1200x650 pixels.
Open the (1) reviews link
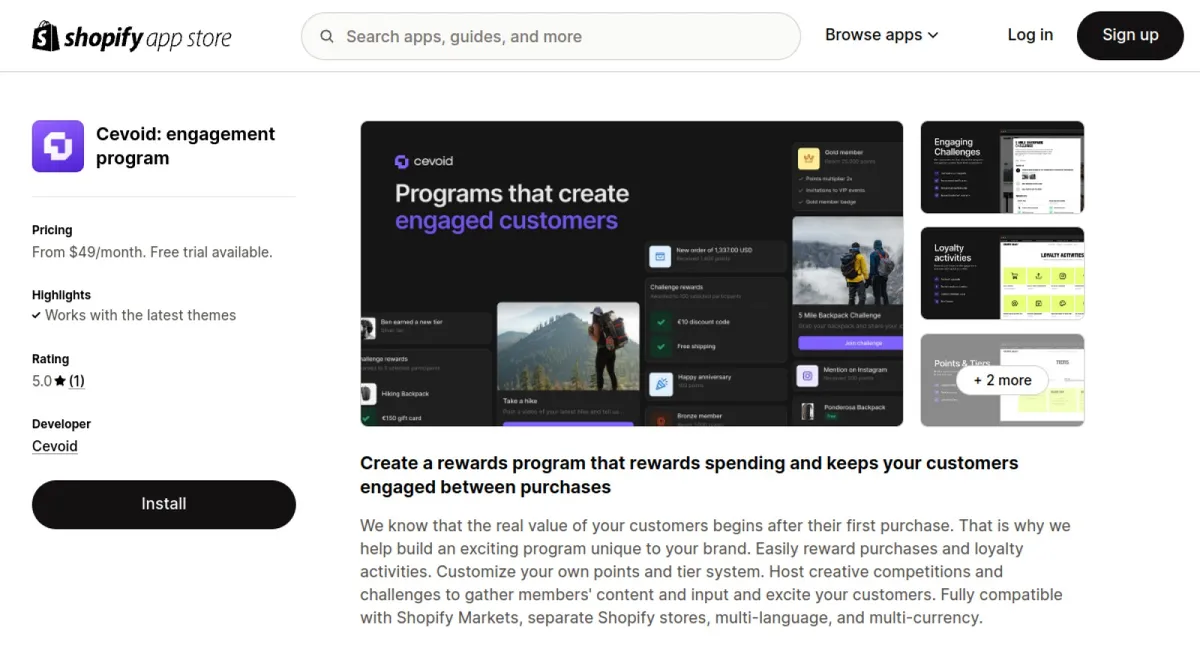pyautogui.click(x=77, y=381)
